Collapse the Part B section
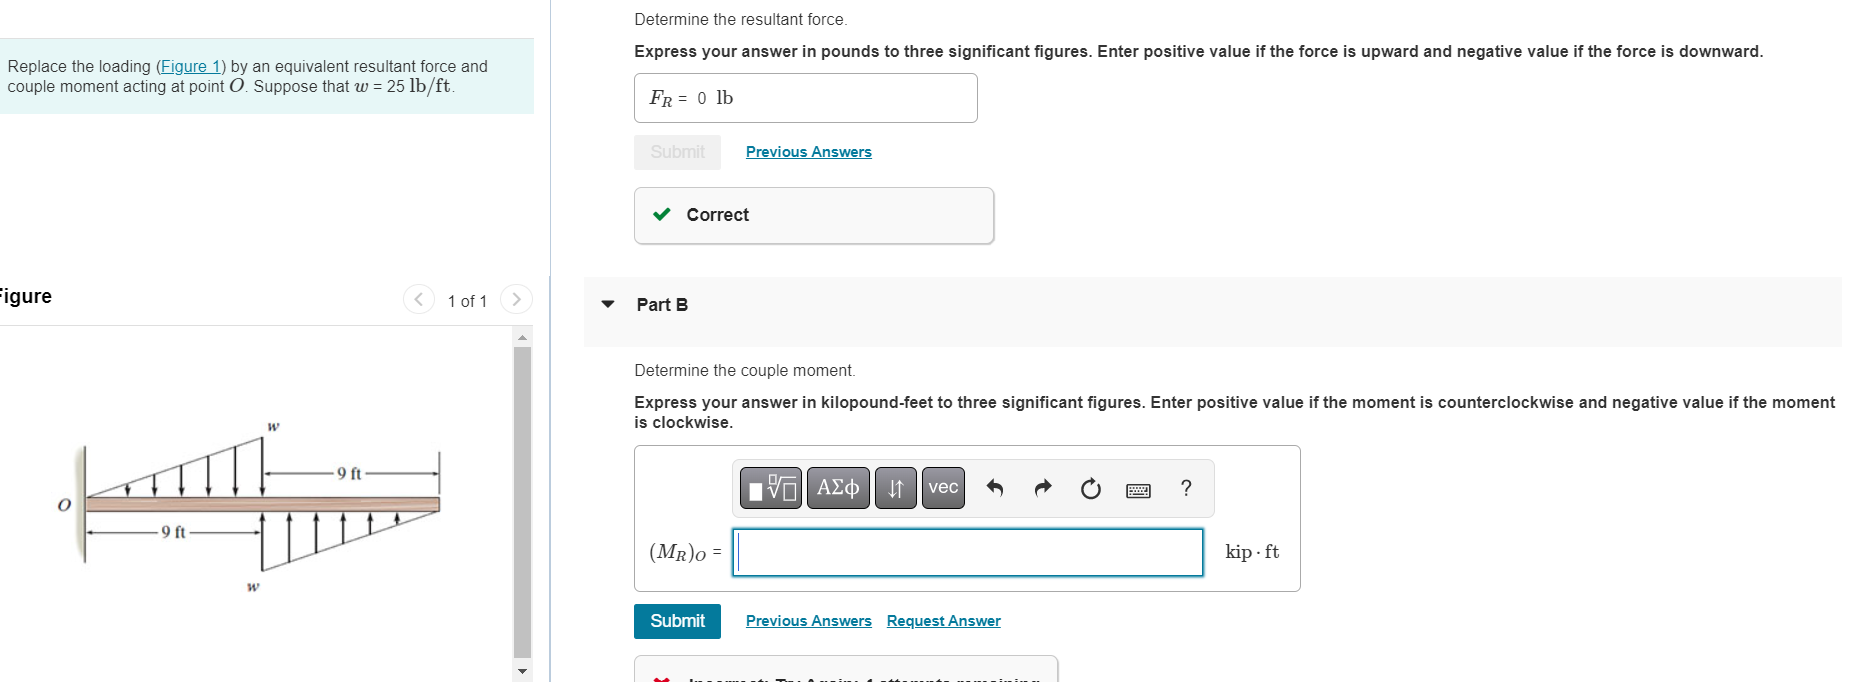Screen dimensions: 1862x682 pyautogui.click(x=608, y=304)
